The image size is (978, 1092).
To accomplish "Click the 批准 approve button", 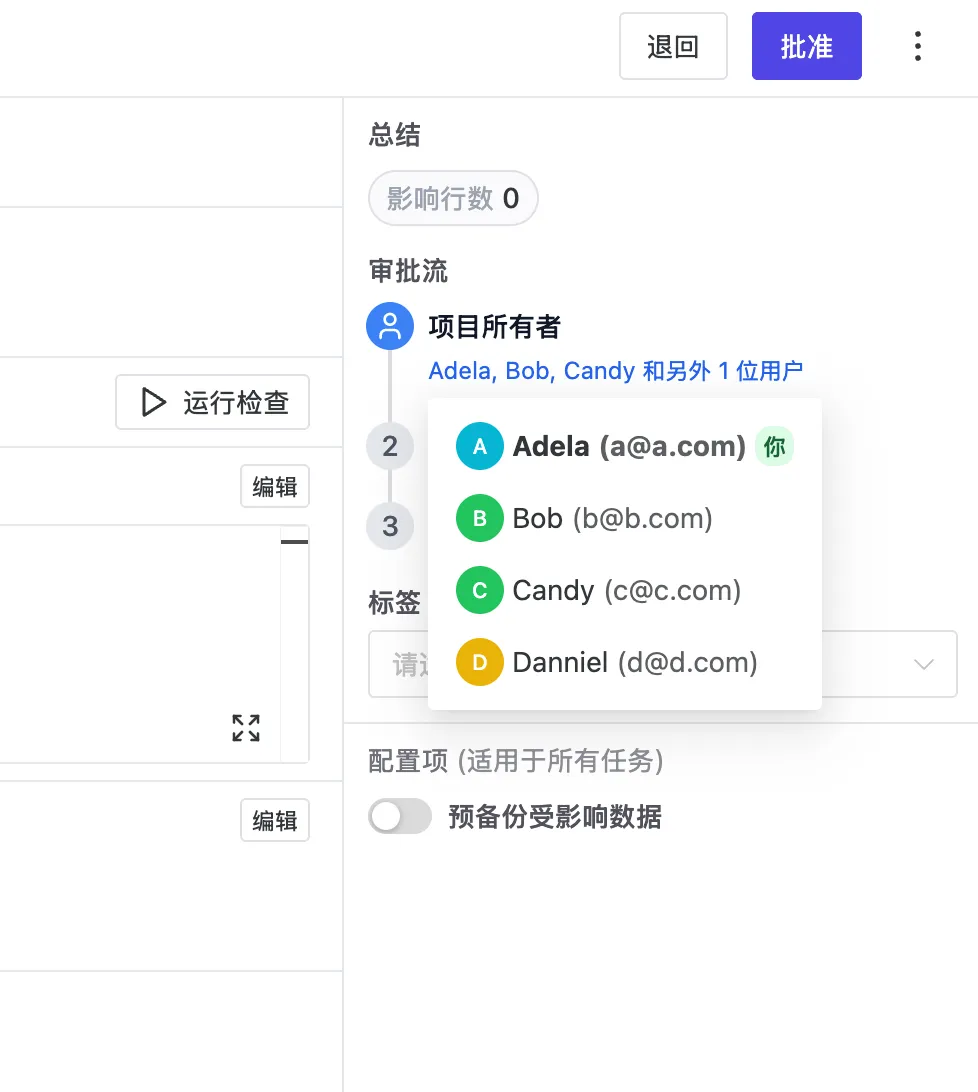I will [x=806, y=46].
